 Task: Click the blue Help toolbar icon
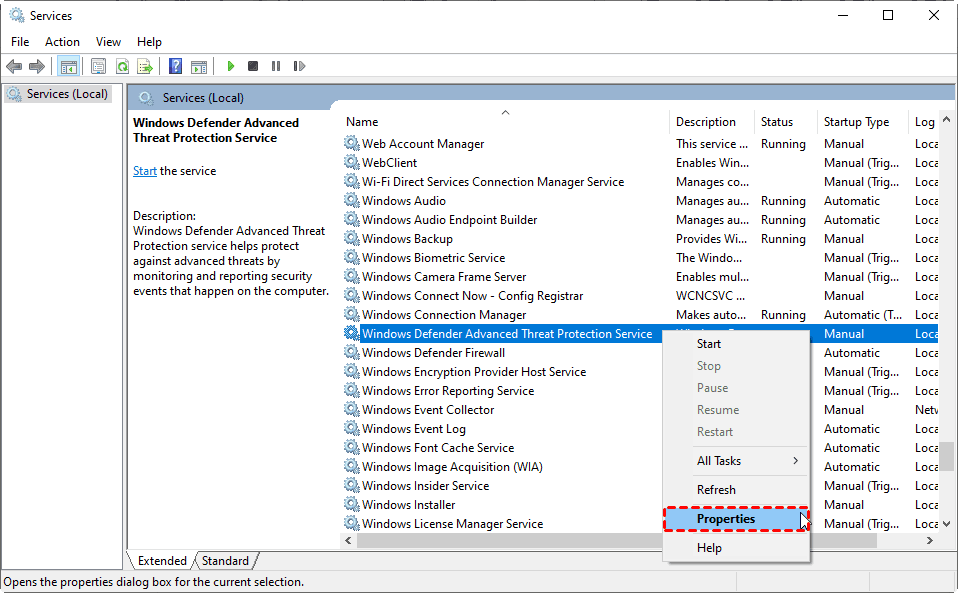(x=175, y=67)
